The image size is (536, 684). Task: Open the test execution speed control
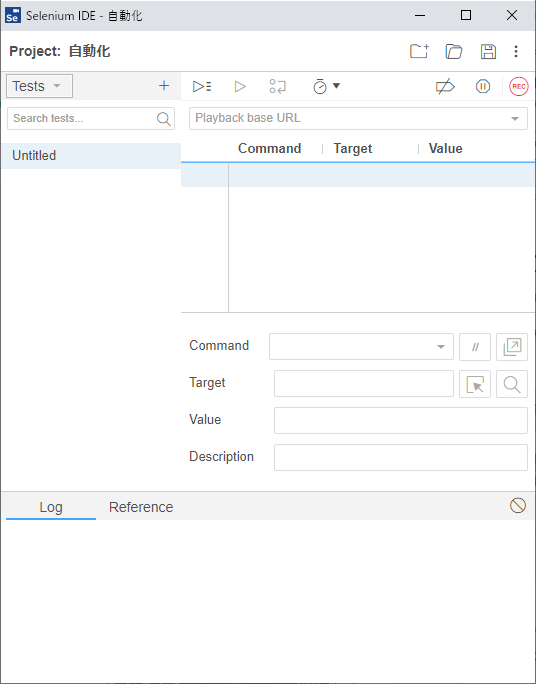tap(326, 86)
